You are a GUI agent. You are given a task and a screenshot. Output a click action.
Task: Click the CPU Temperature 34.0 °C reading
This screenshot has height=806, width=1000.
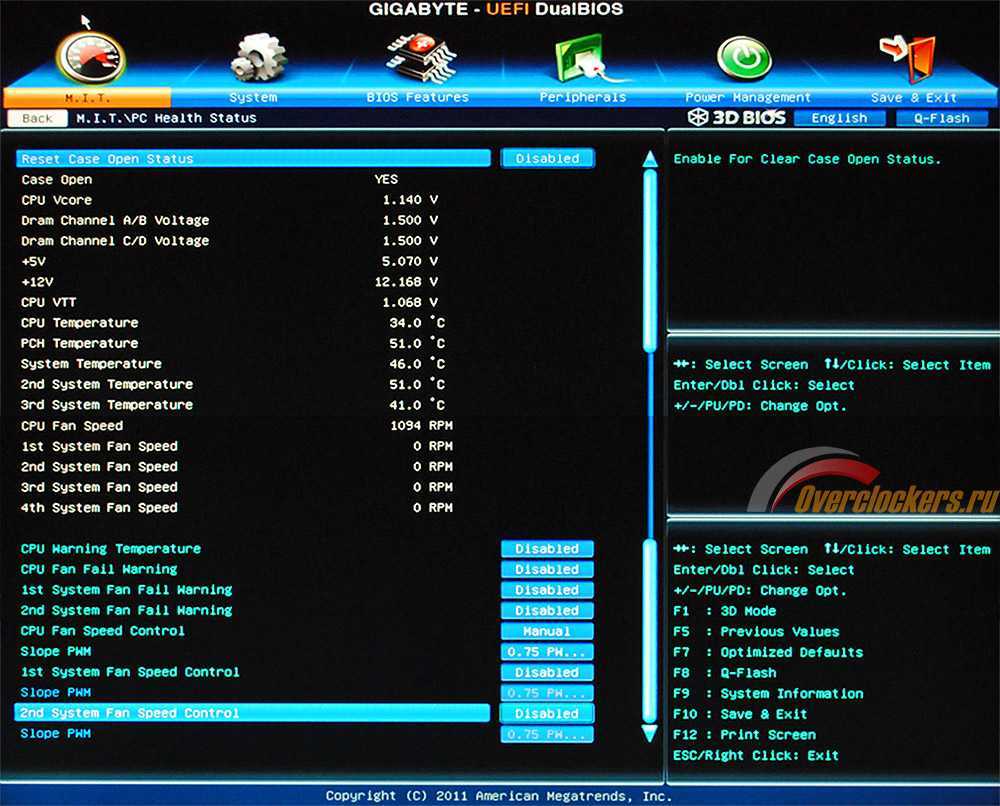pos(417,323)
